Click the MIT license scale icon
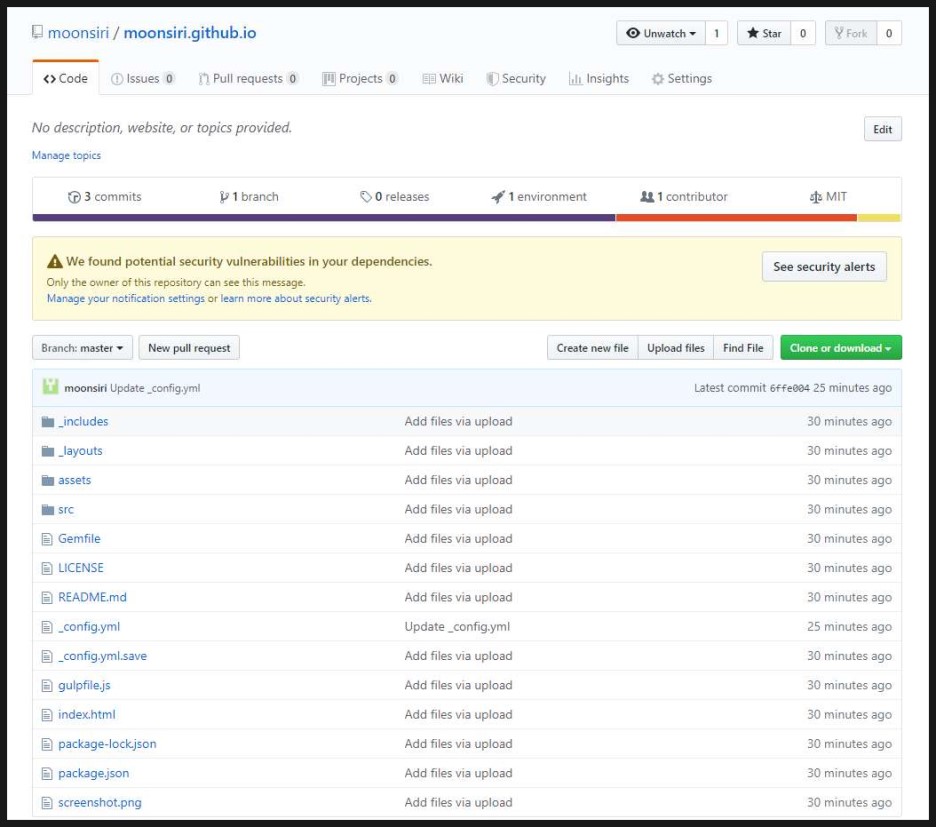This screenshot has width=936, height=827. click(x=815, y=197)
